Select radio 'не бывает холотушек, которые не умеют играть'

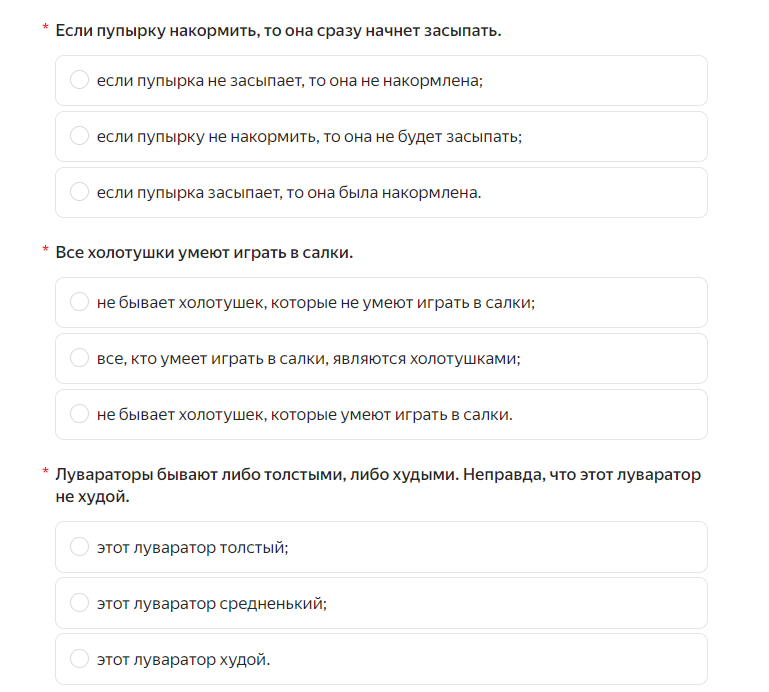pos(79,302)
